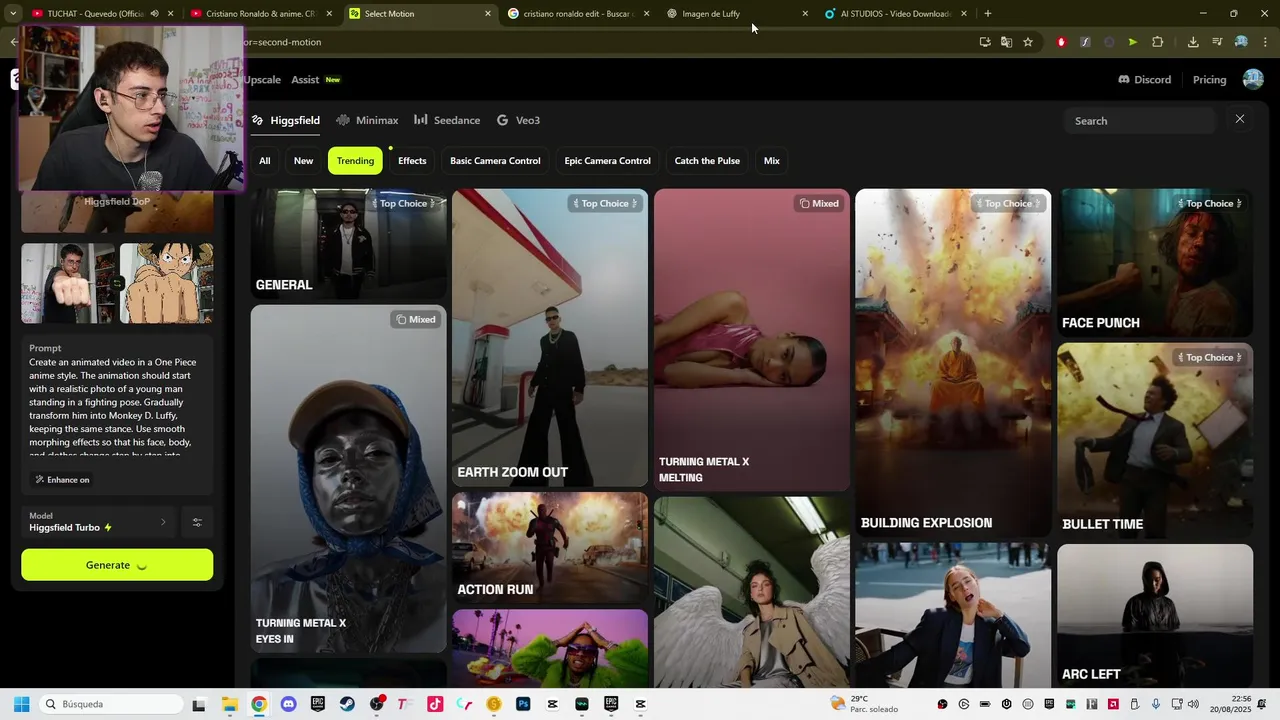
Task: Select the All filter chip
Action: tap(265, 161)
